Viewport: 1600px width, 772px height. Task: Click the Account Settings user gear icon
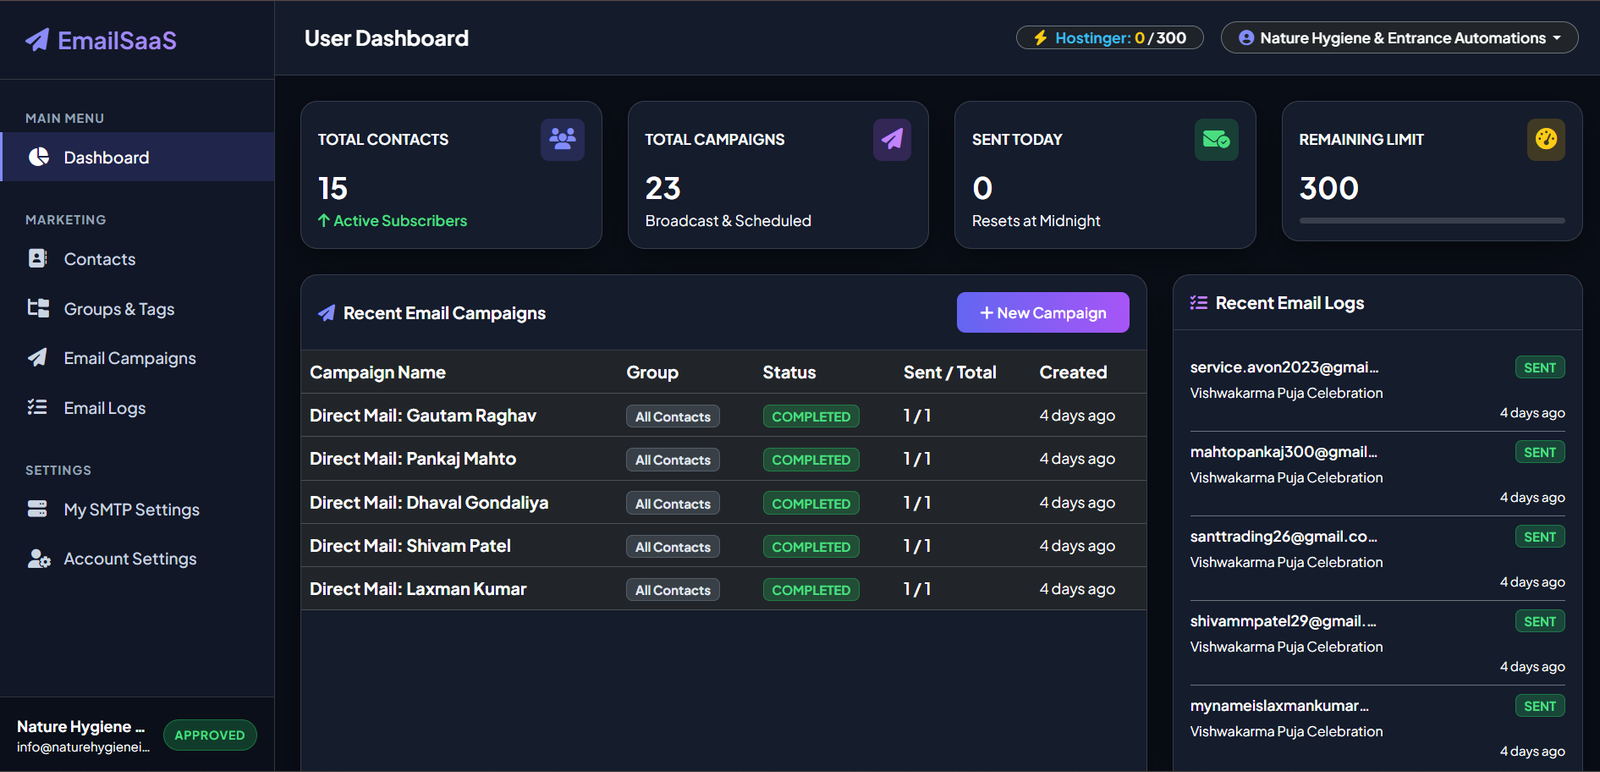tap(39, 558)
